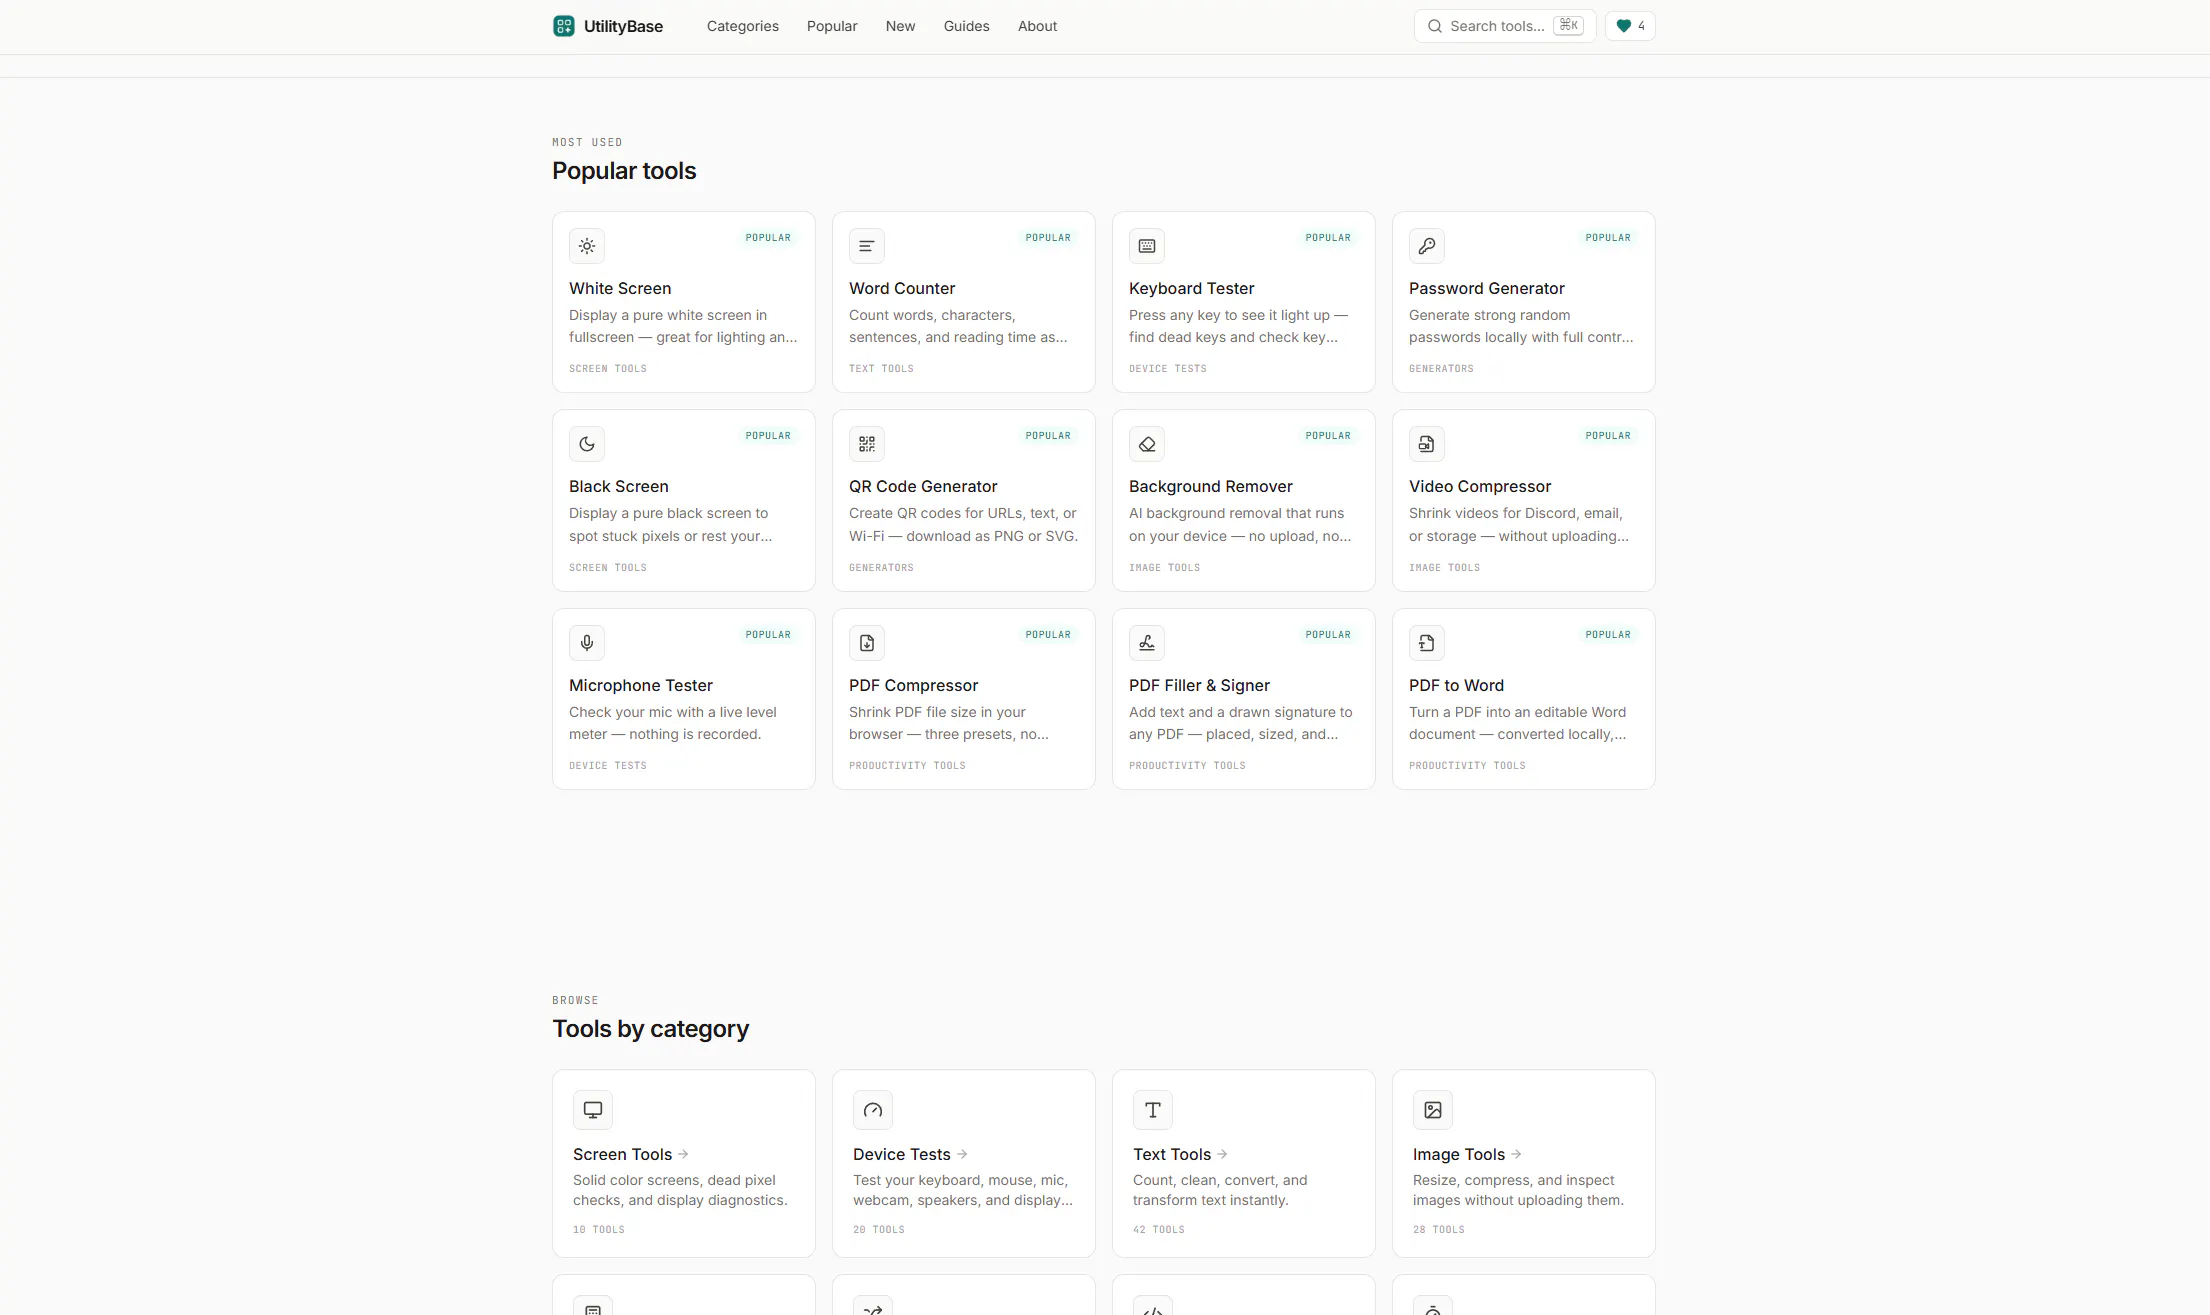Open the PDF to Word title link
This screenshot has height=1315, width=2210.
pyautogui.click(x=1456, y=685)
